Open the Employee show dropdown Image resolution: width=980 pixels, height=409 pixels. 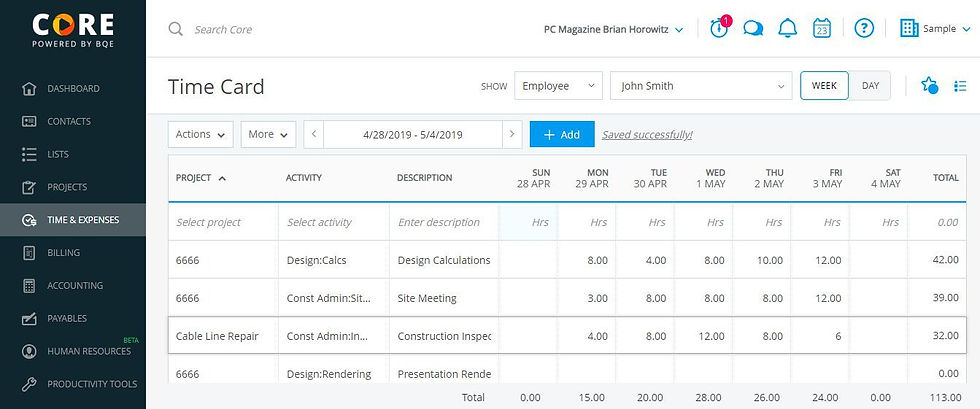pos(558,86)
